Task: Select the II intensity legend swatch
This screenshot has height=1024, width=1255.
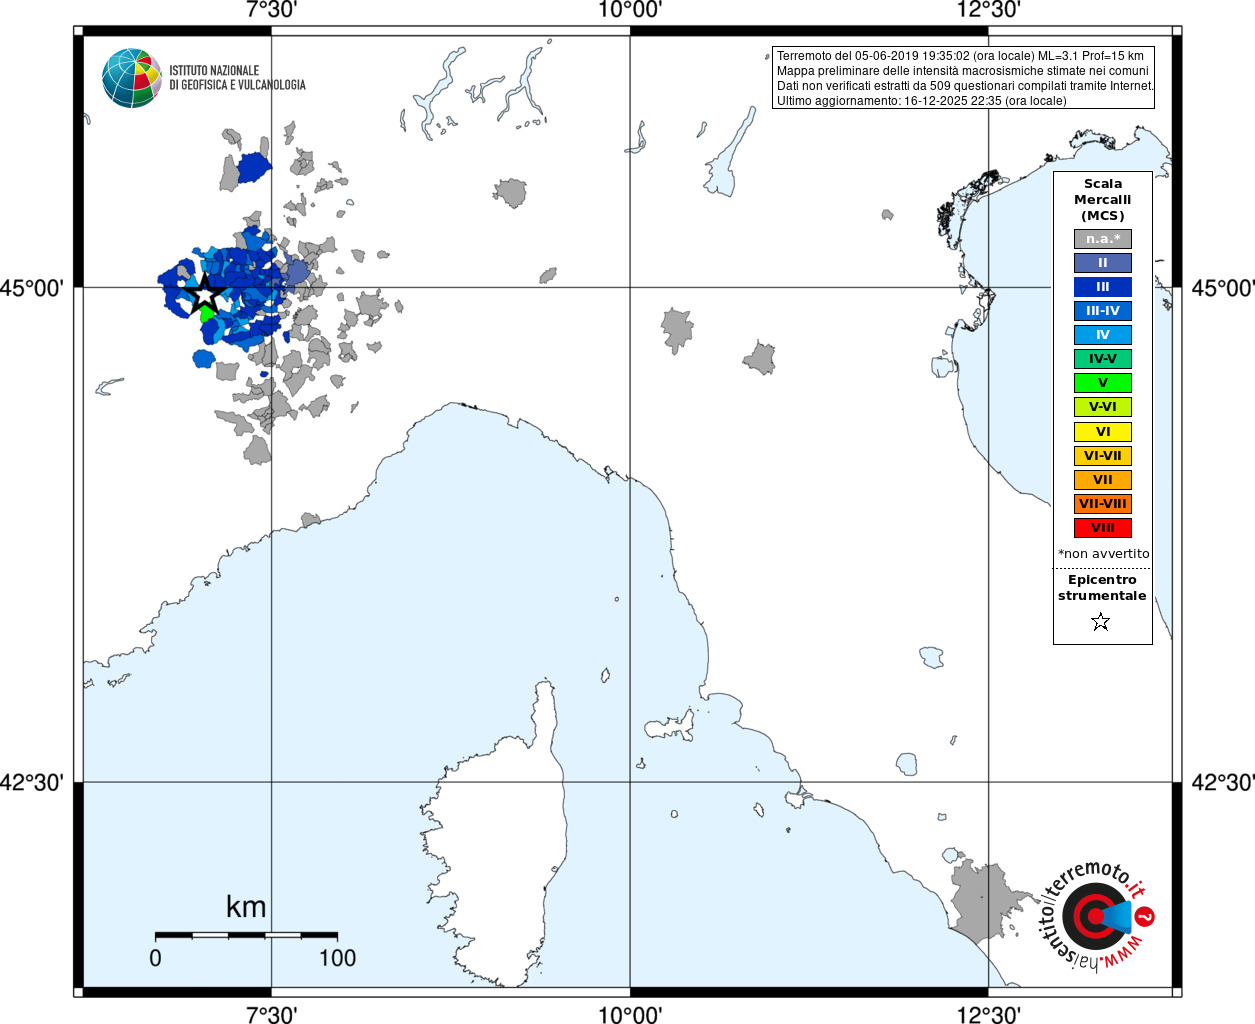Action: pyautogui.click(x=1103, y=263)
